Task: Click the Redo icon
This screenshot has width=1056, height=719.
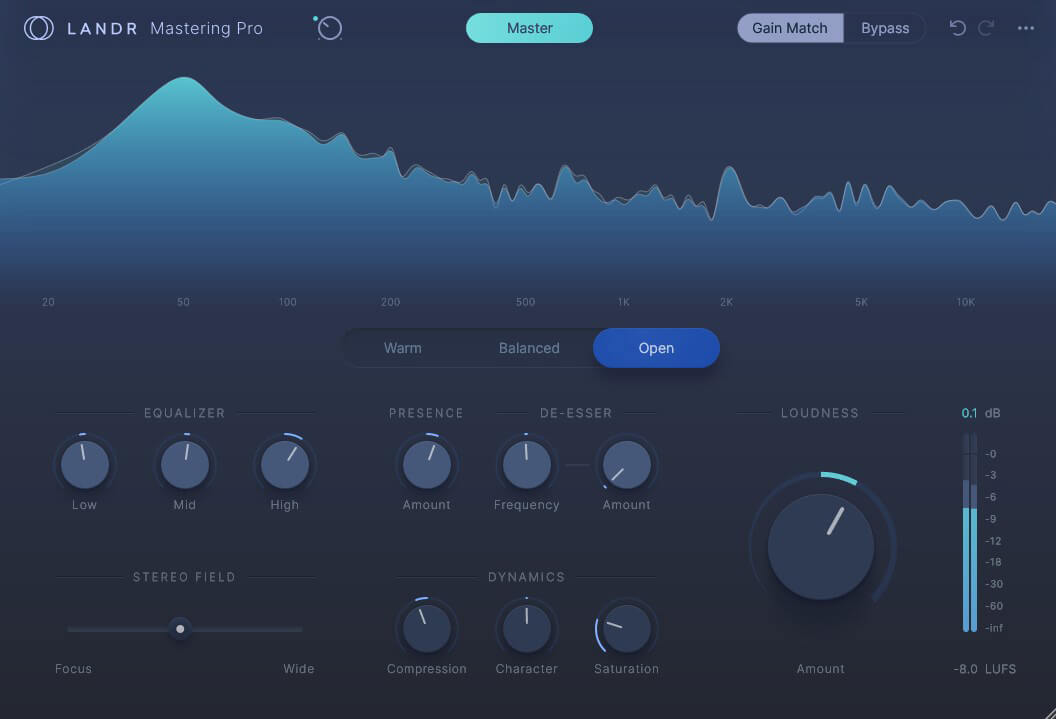Action: 984,28
